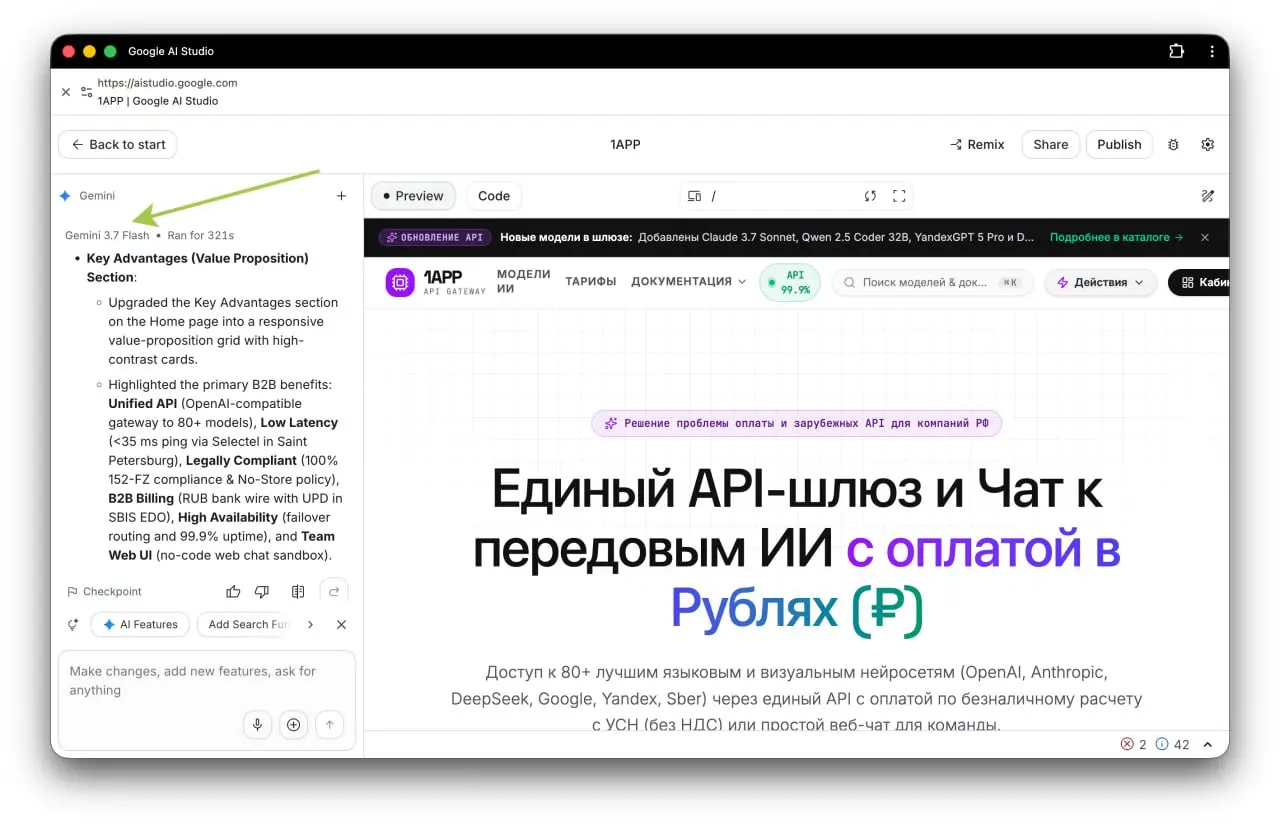Viewport: 1280px width, 825px height.
Task: Publish the 1APP app
Action: (x=1119, y=144)
